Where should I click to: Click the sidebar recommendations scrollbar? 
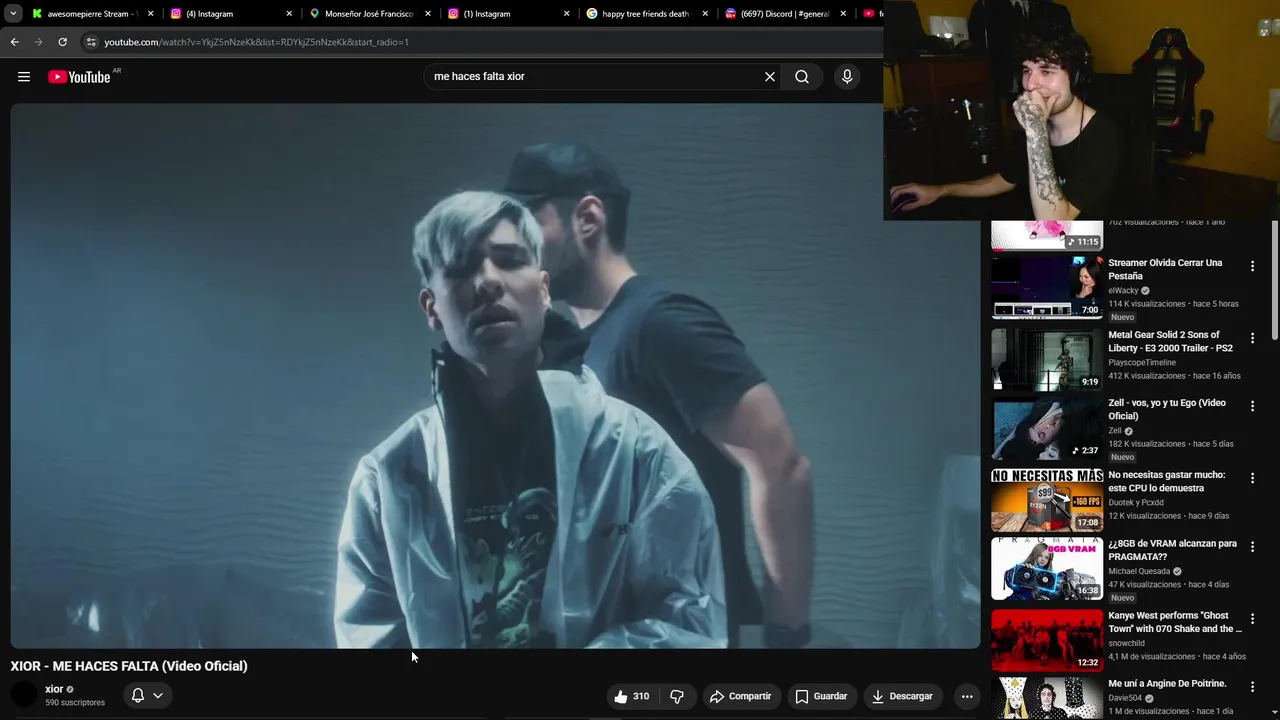tap(1274, 280)
